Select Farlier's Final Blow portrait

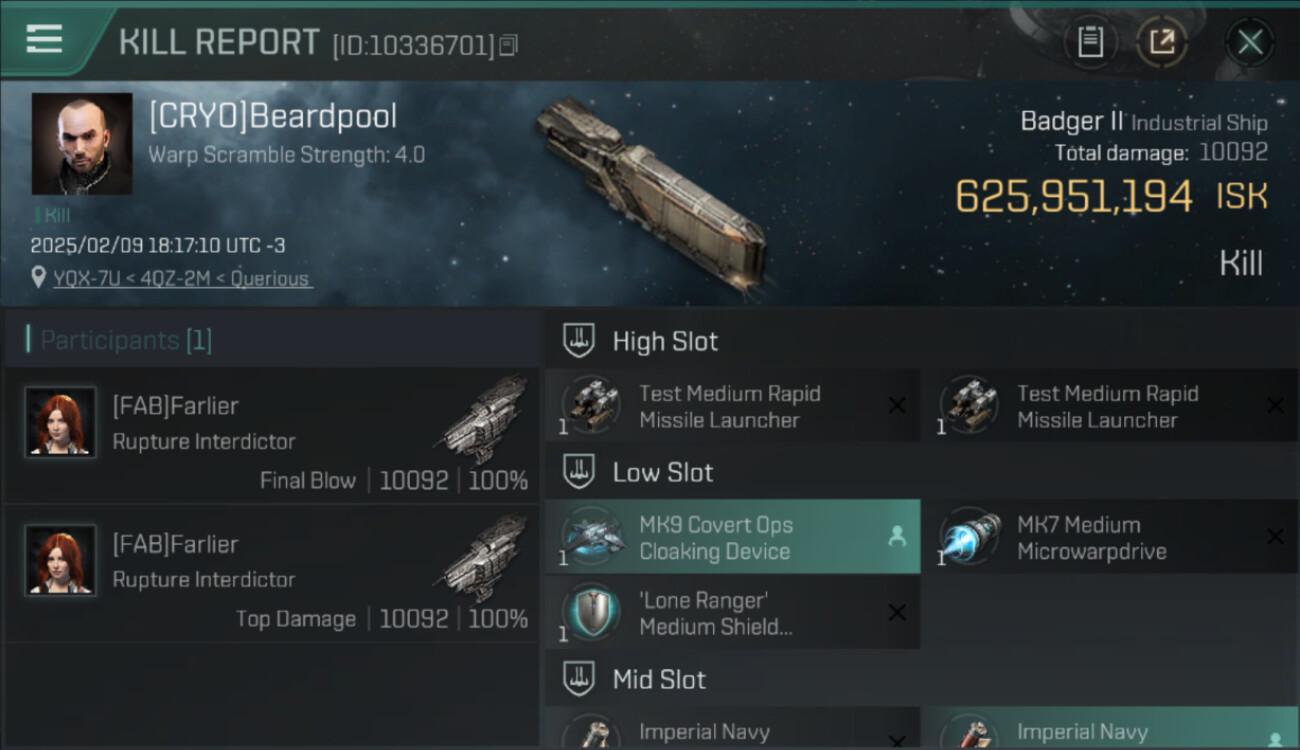click(x=60, y=421)
